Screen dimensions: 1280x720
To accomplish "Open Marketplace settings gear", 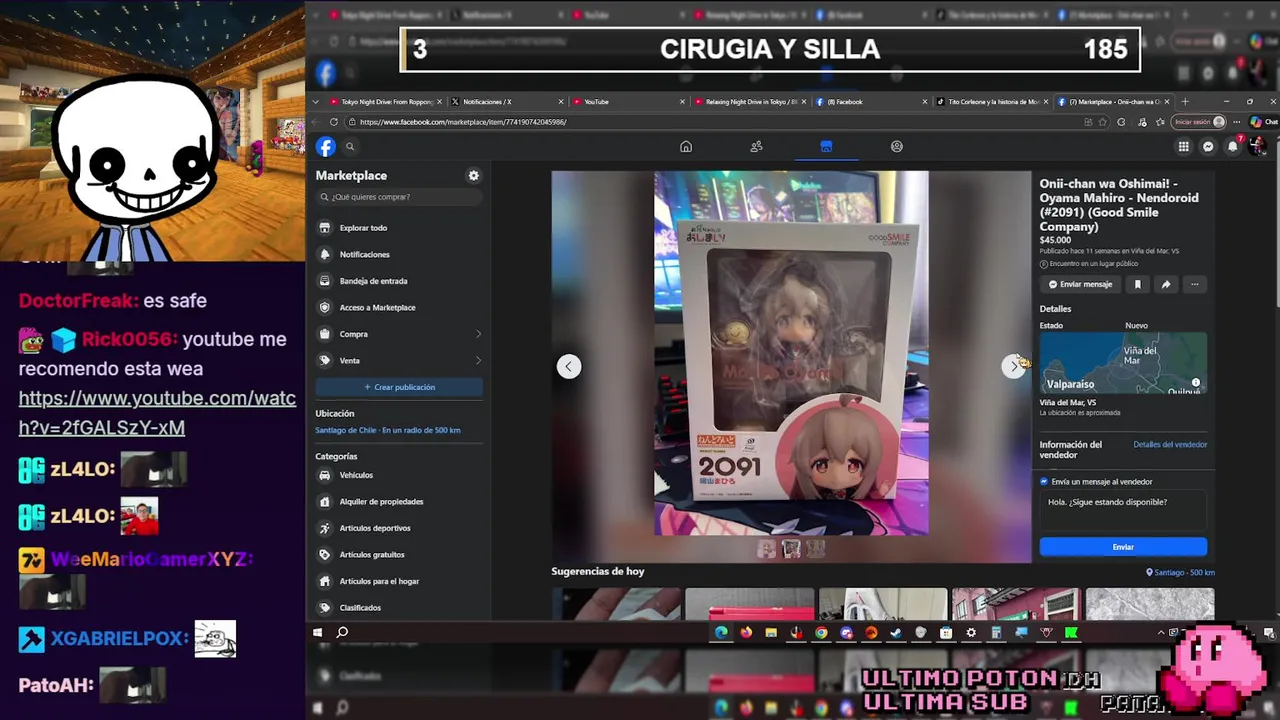I will 474,175.
